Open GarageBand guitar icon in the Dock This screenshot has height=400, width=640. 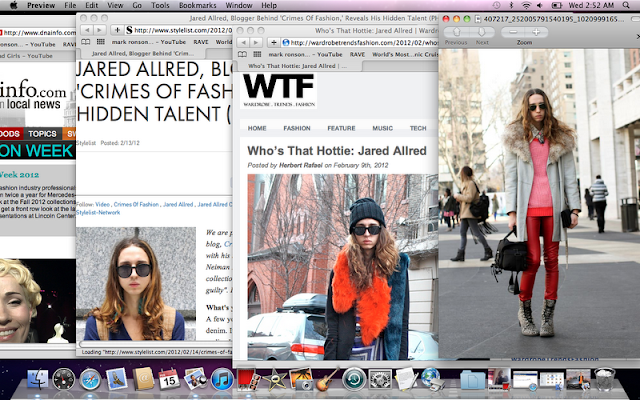327,379
